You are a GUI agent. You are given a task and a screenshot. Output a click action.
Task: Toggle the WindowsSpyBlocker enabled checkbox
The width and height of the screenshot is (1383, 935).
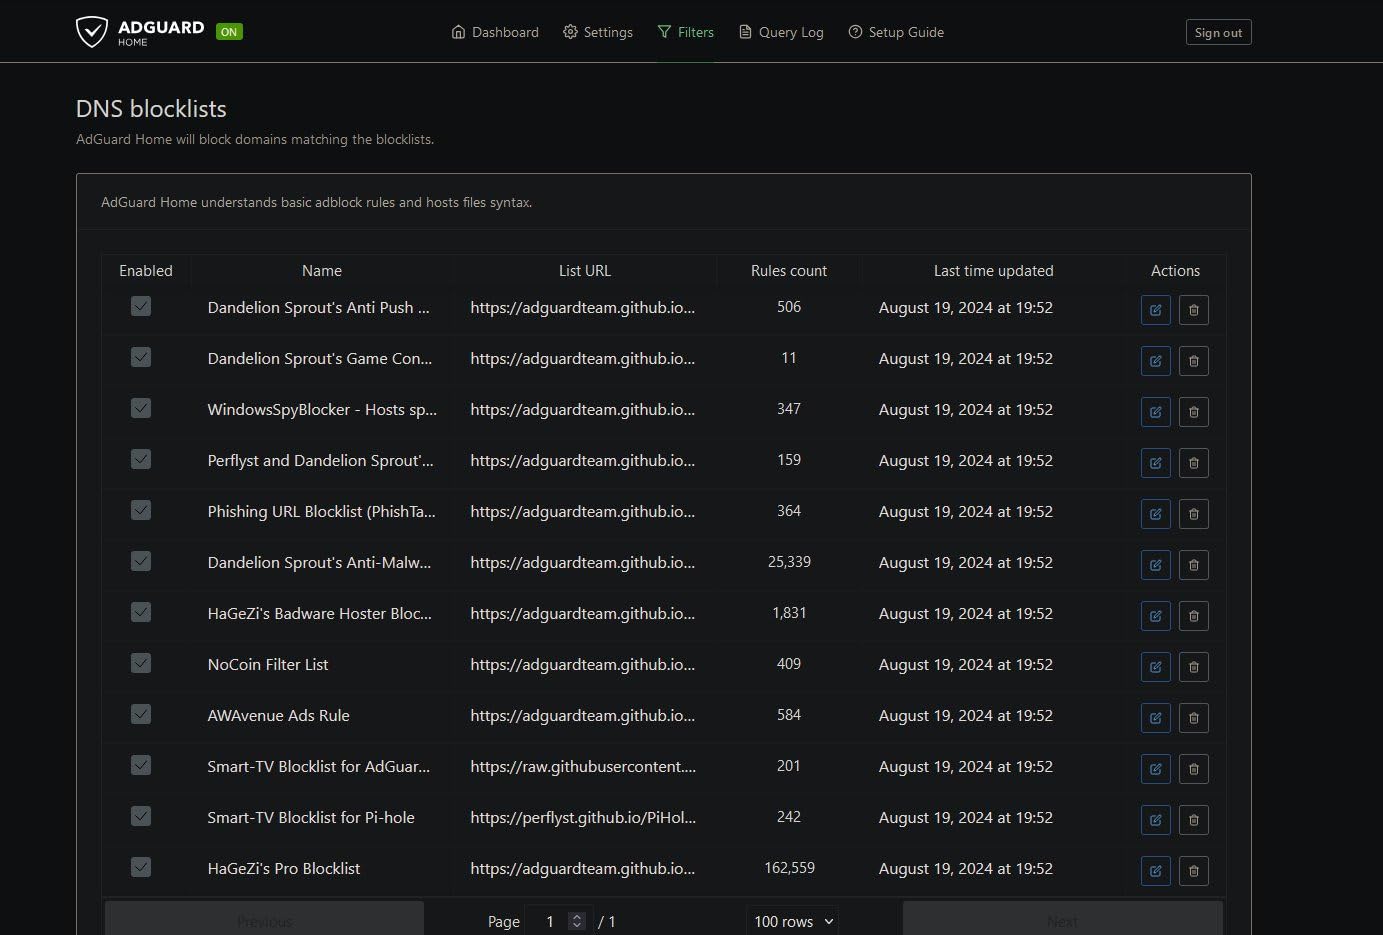(x=141, y=408)
